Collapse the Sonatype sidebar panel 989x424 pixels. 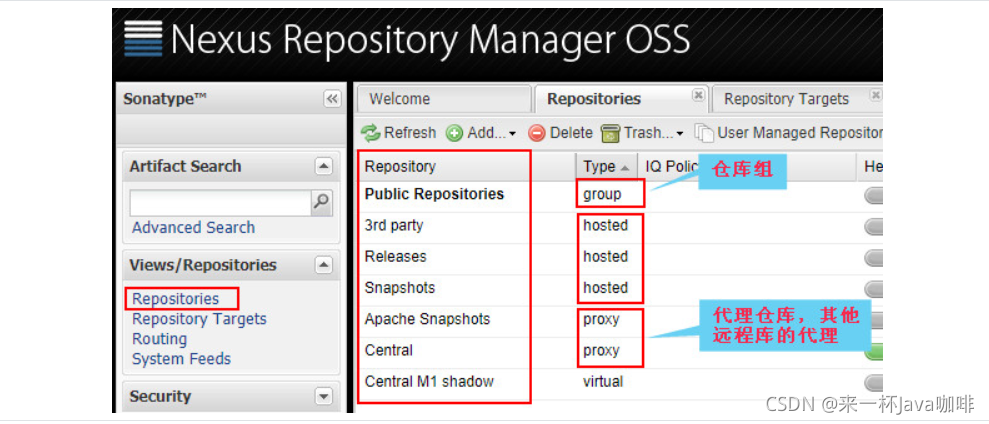pyautogui.click(x=332, y=99)
